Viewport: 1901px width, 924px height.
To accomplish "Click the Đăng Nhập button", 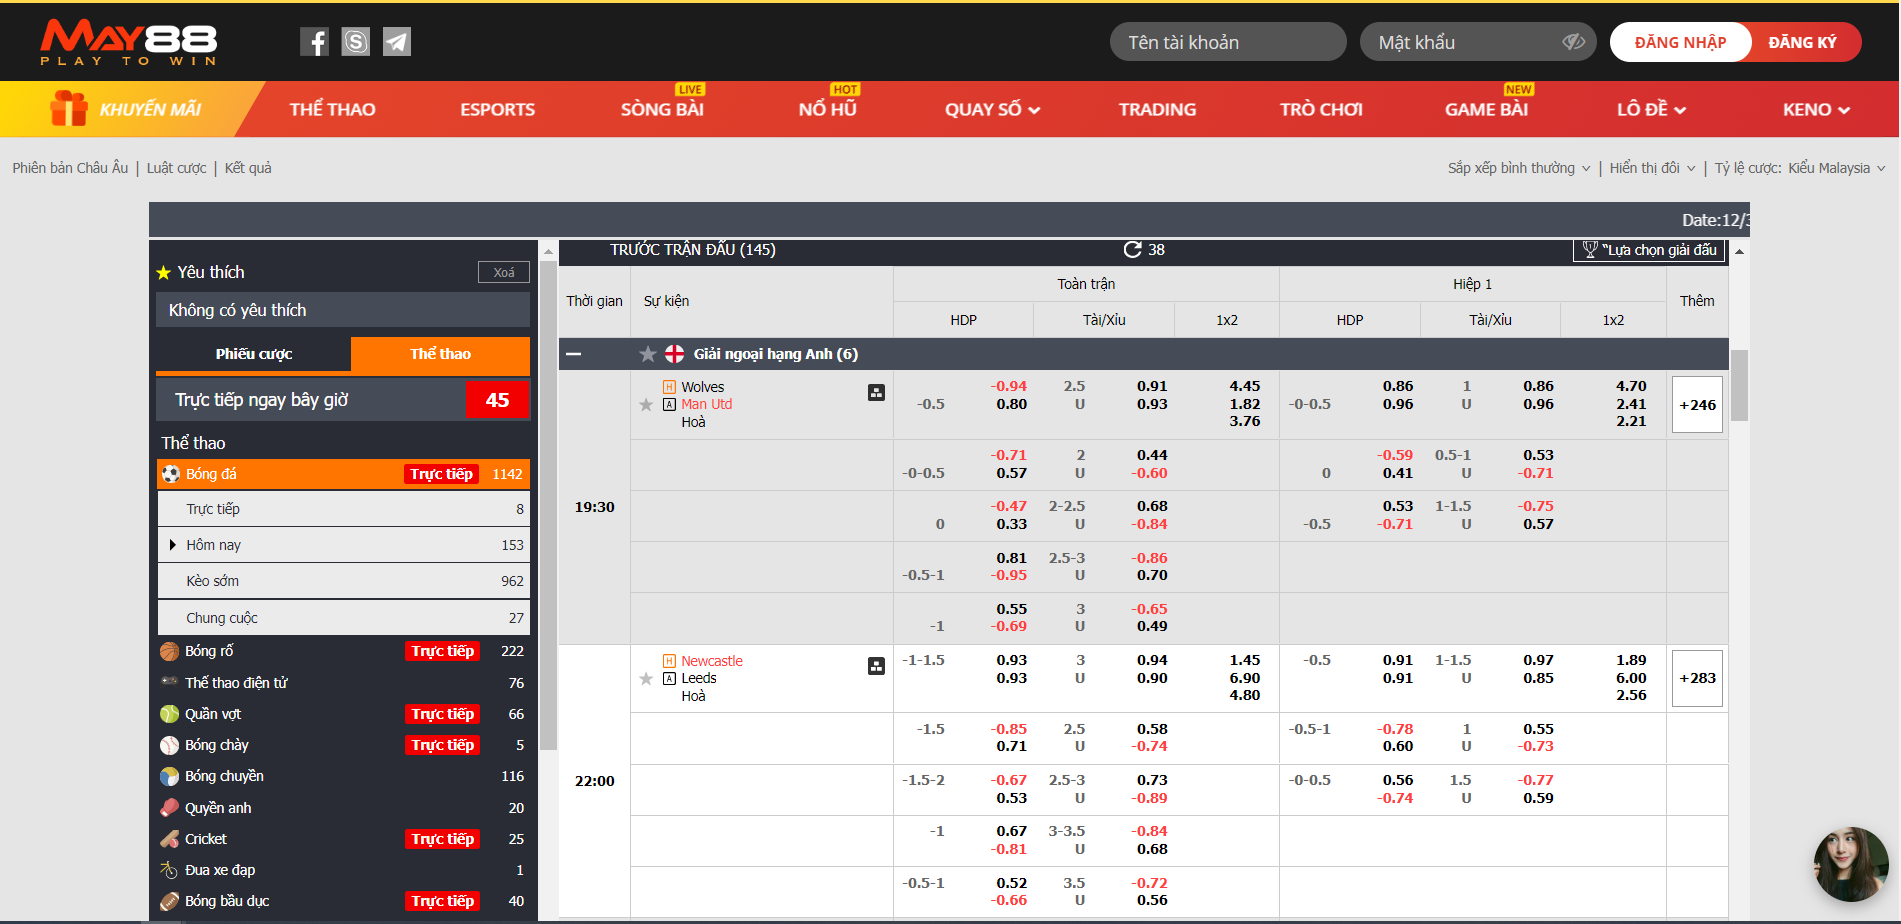I will coord(1680,42).
